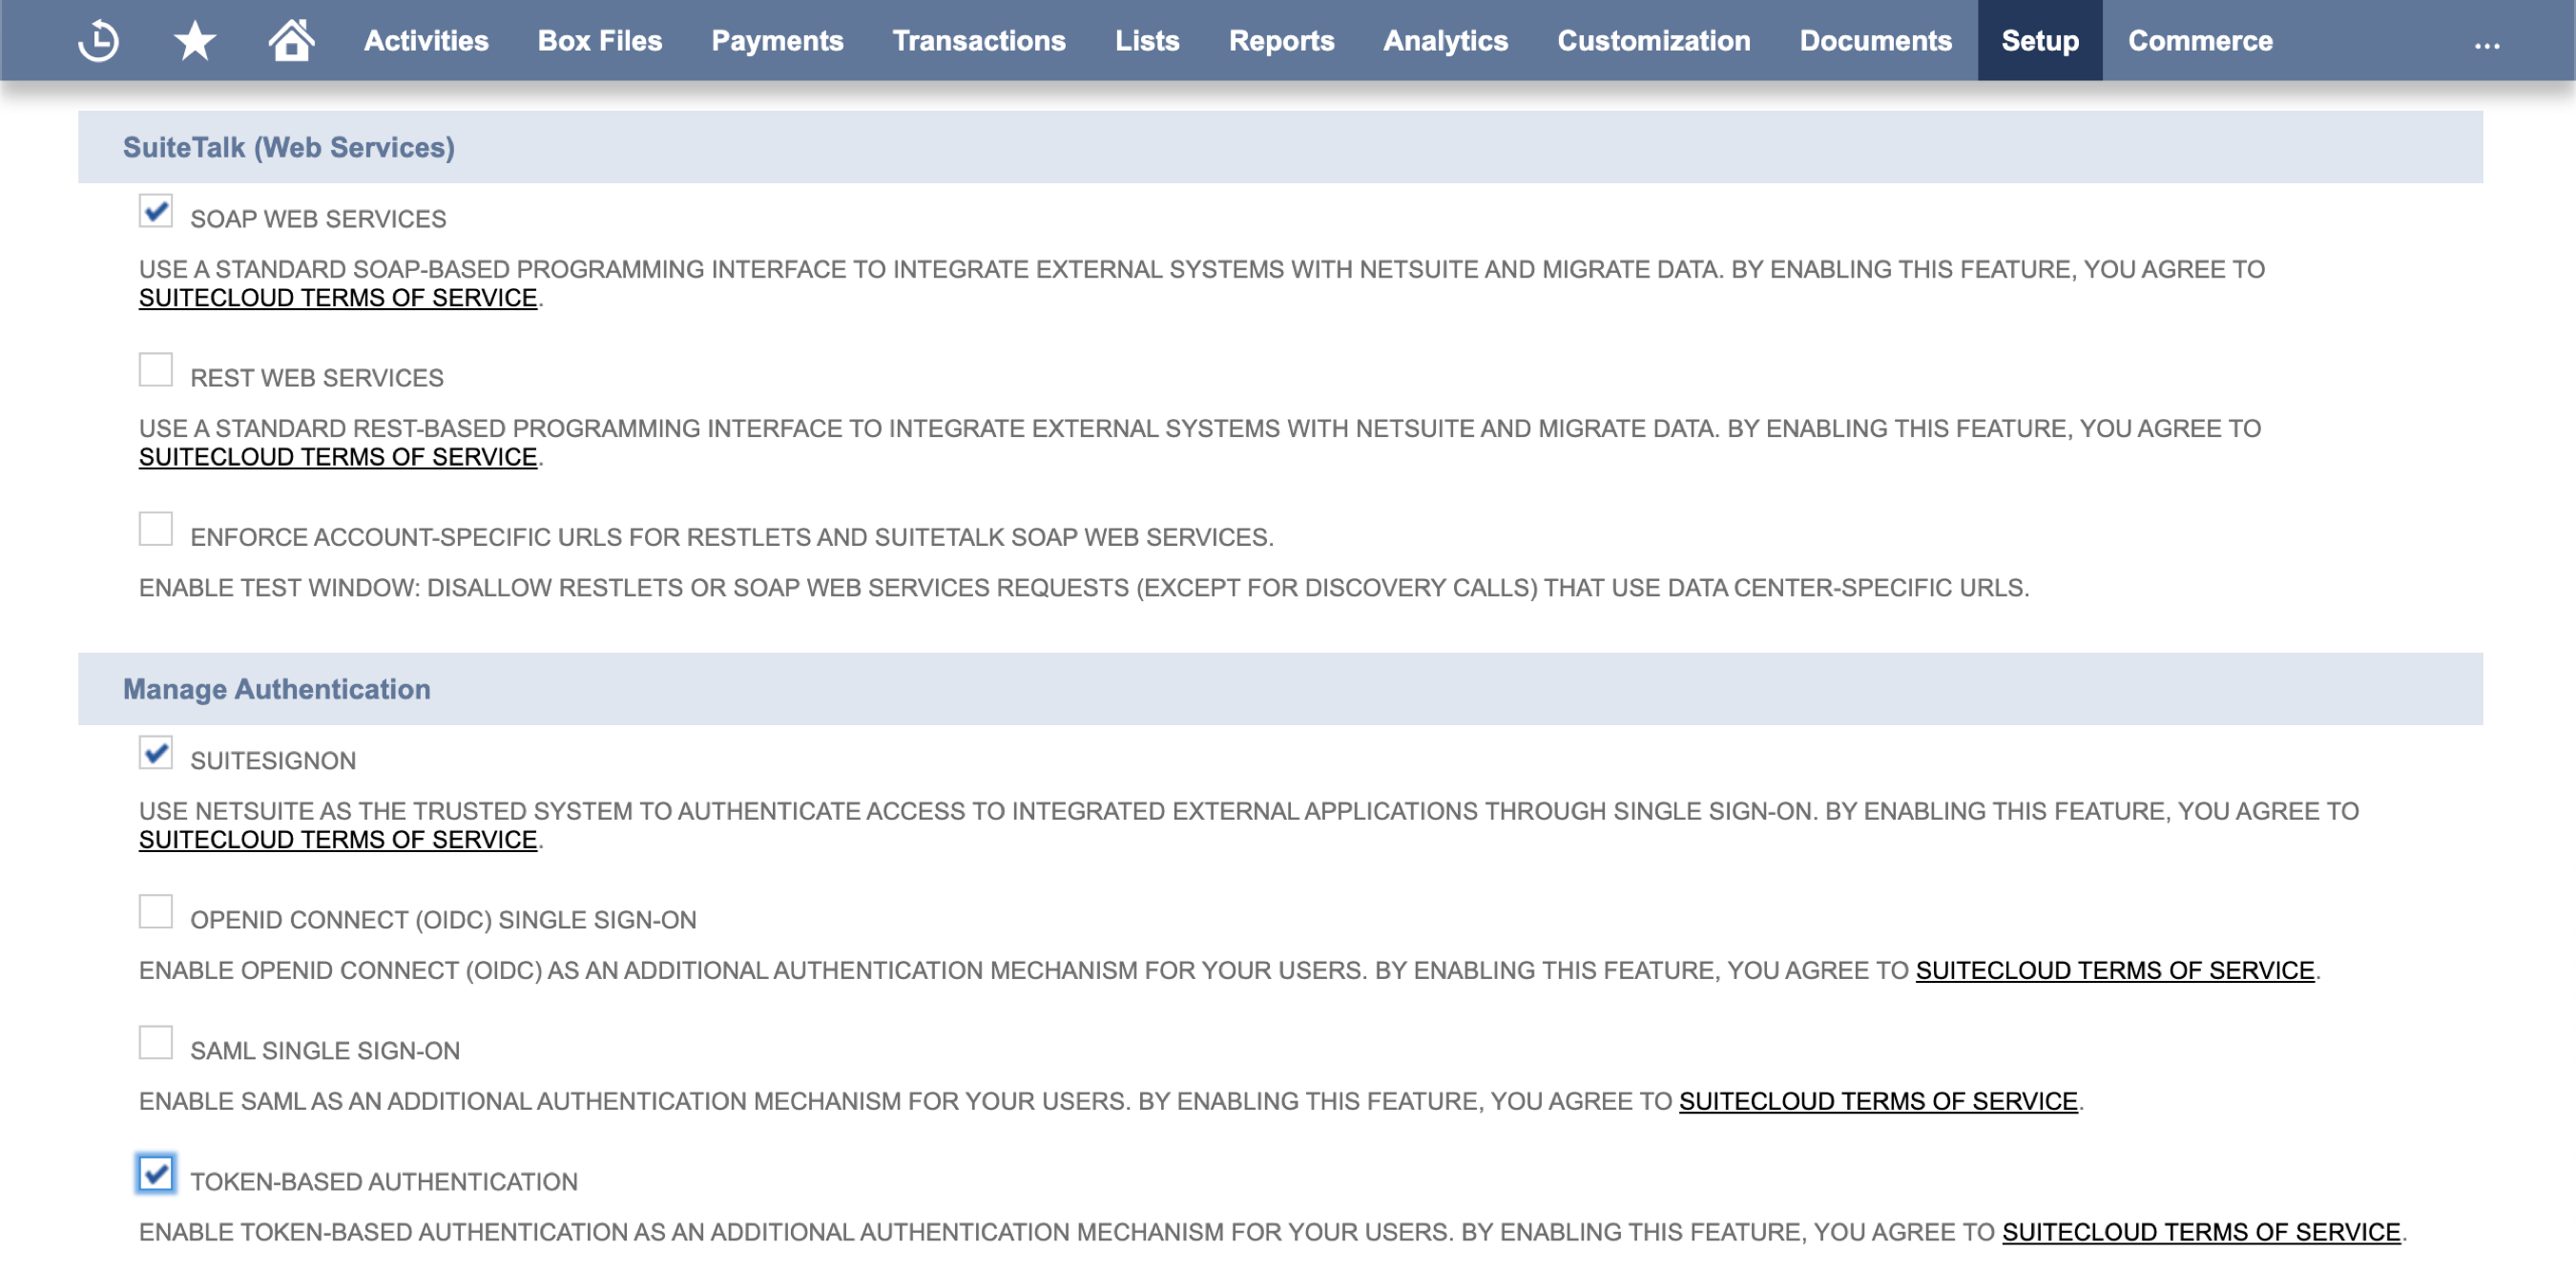
Task: Click SuiteCloud Terms of Service under REST Web Services
Action: coord(337,457)
